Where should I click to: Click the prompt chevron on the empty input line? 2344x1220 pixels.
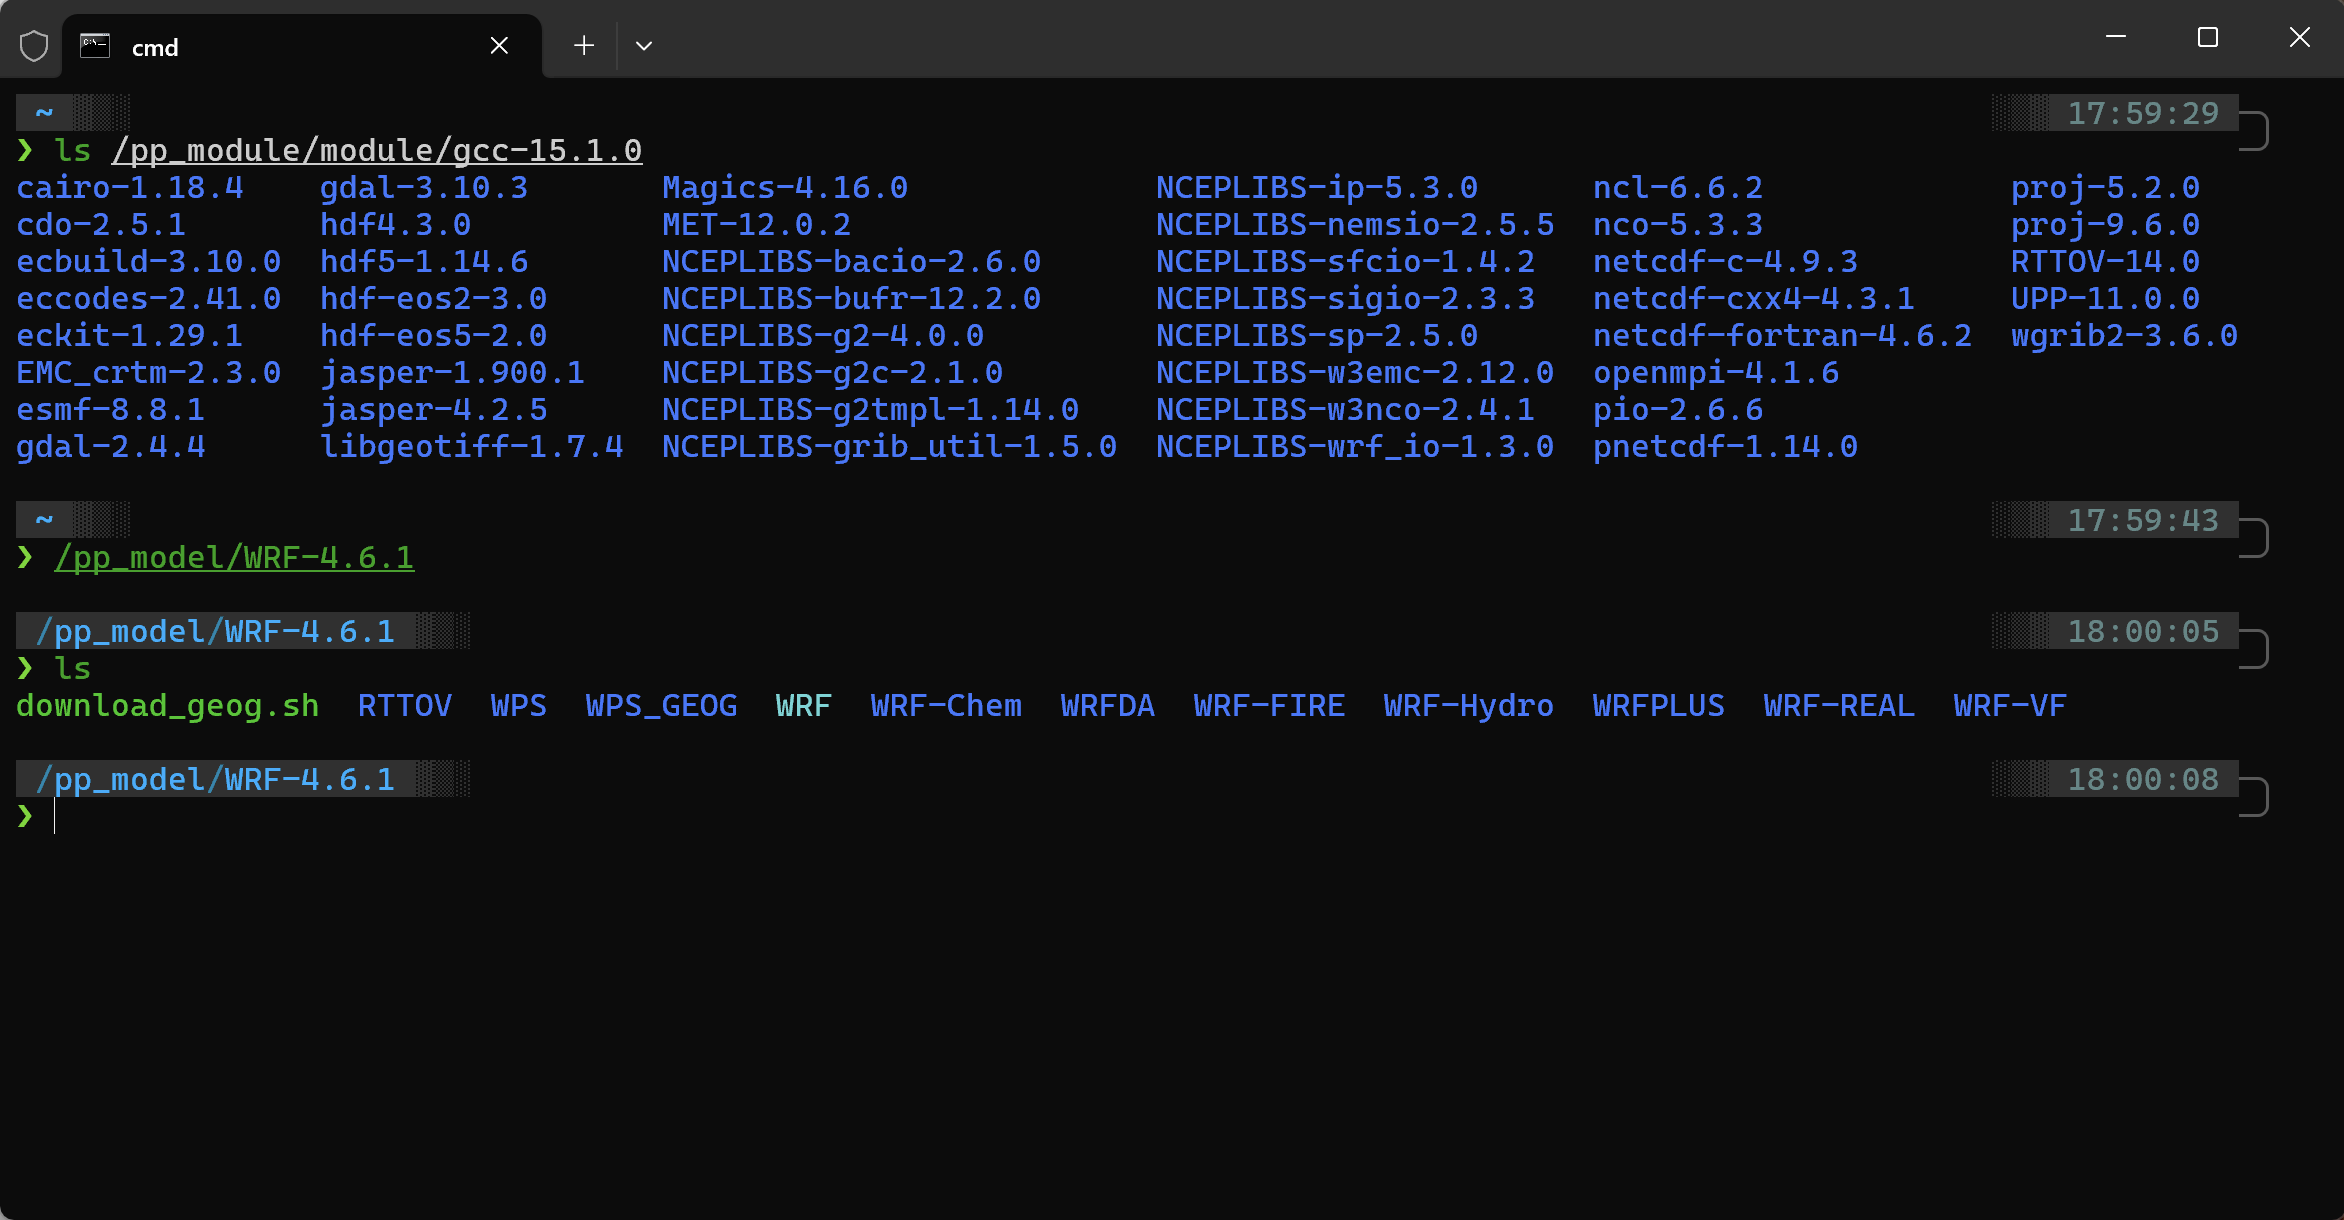[x=25, y=817]
